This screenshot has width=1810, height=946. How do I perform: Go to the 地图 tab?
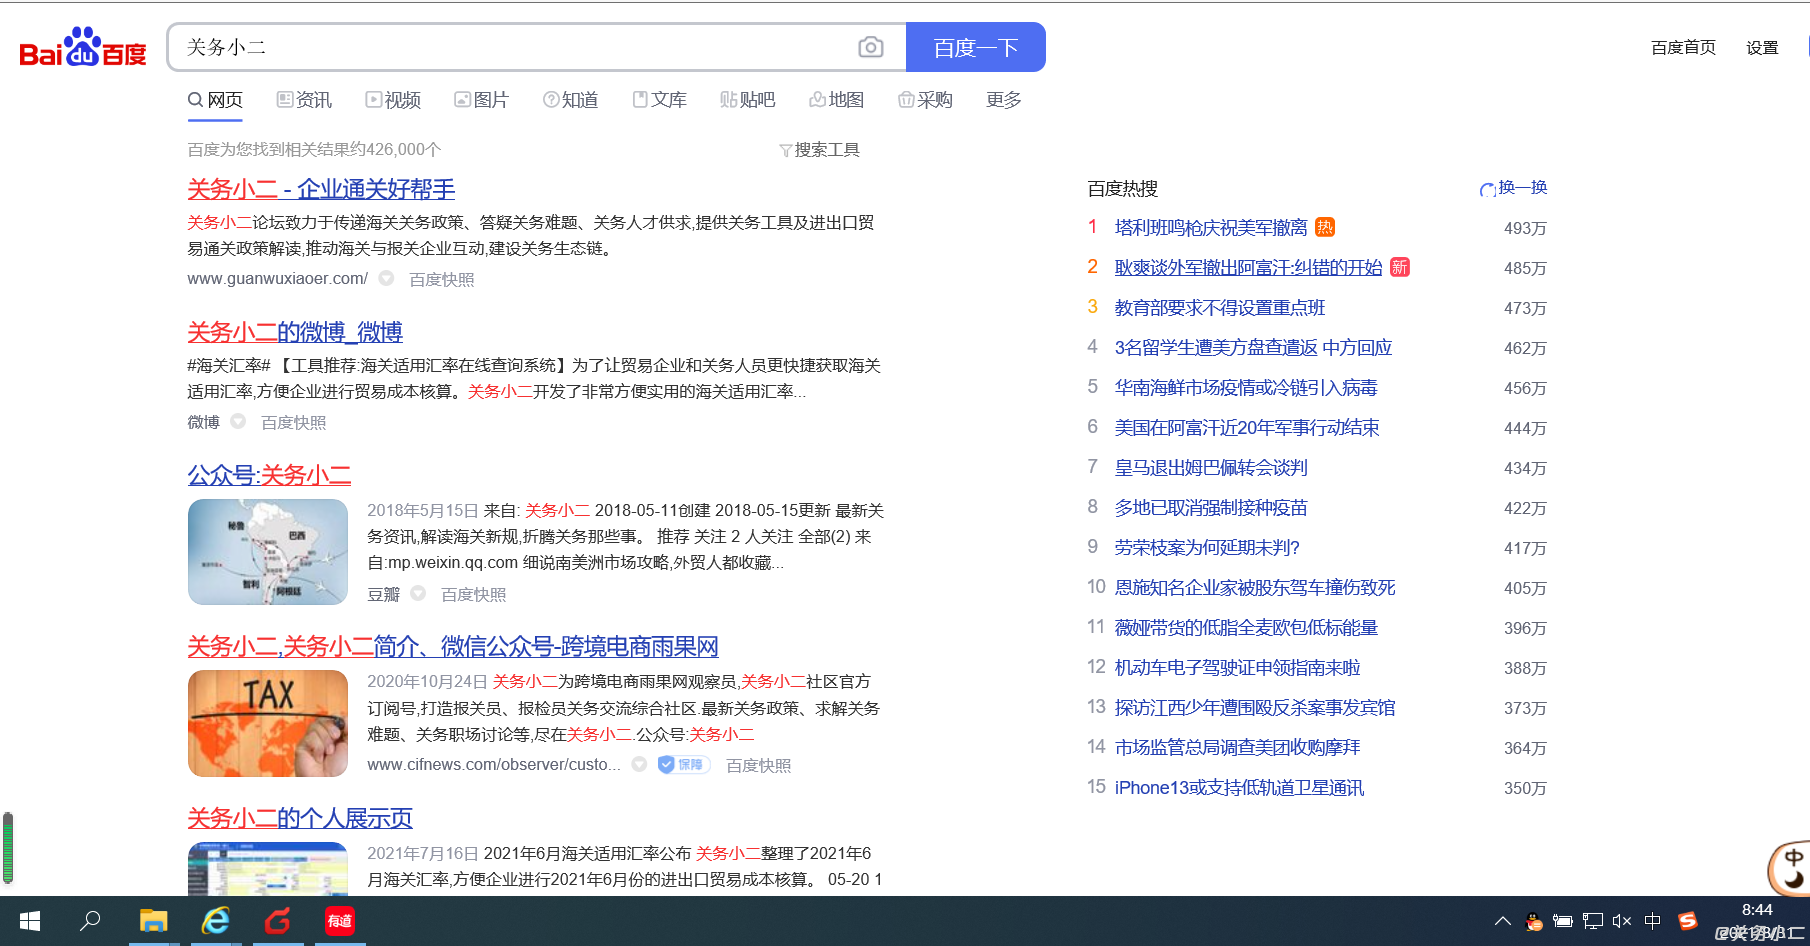pyautogui.click(x=836, y=100)
